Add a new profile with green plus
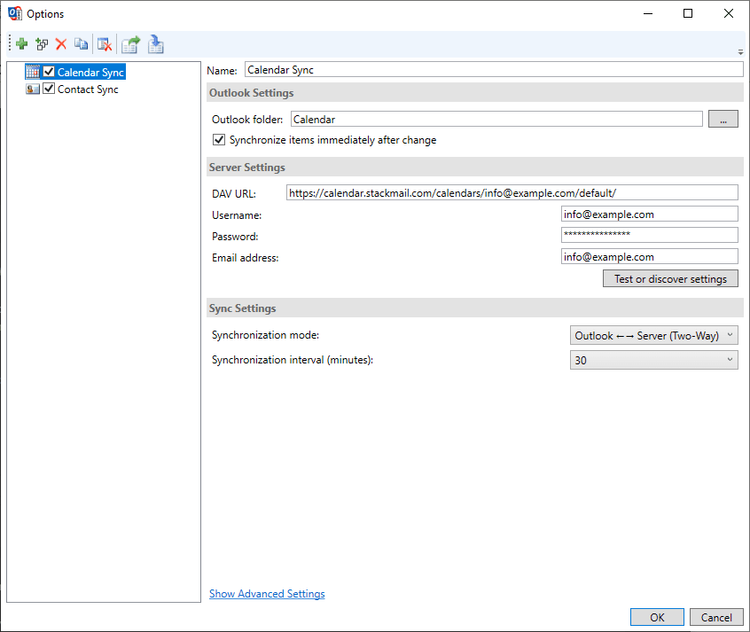This screenshot has width=750, height=632. tap(22, 44)
